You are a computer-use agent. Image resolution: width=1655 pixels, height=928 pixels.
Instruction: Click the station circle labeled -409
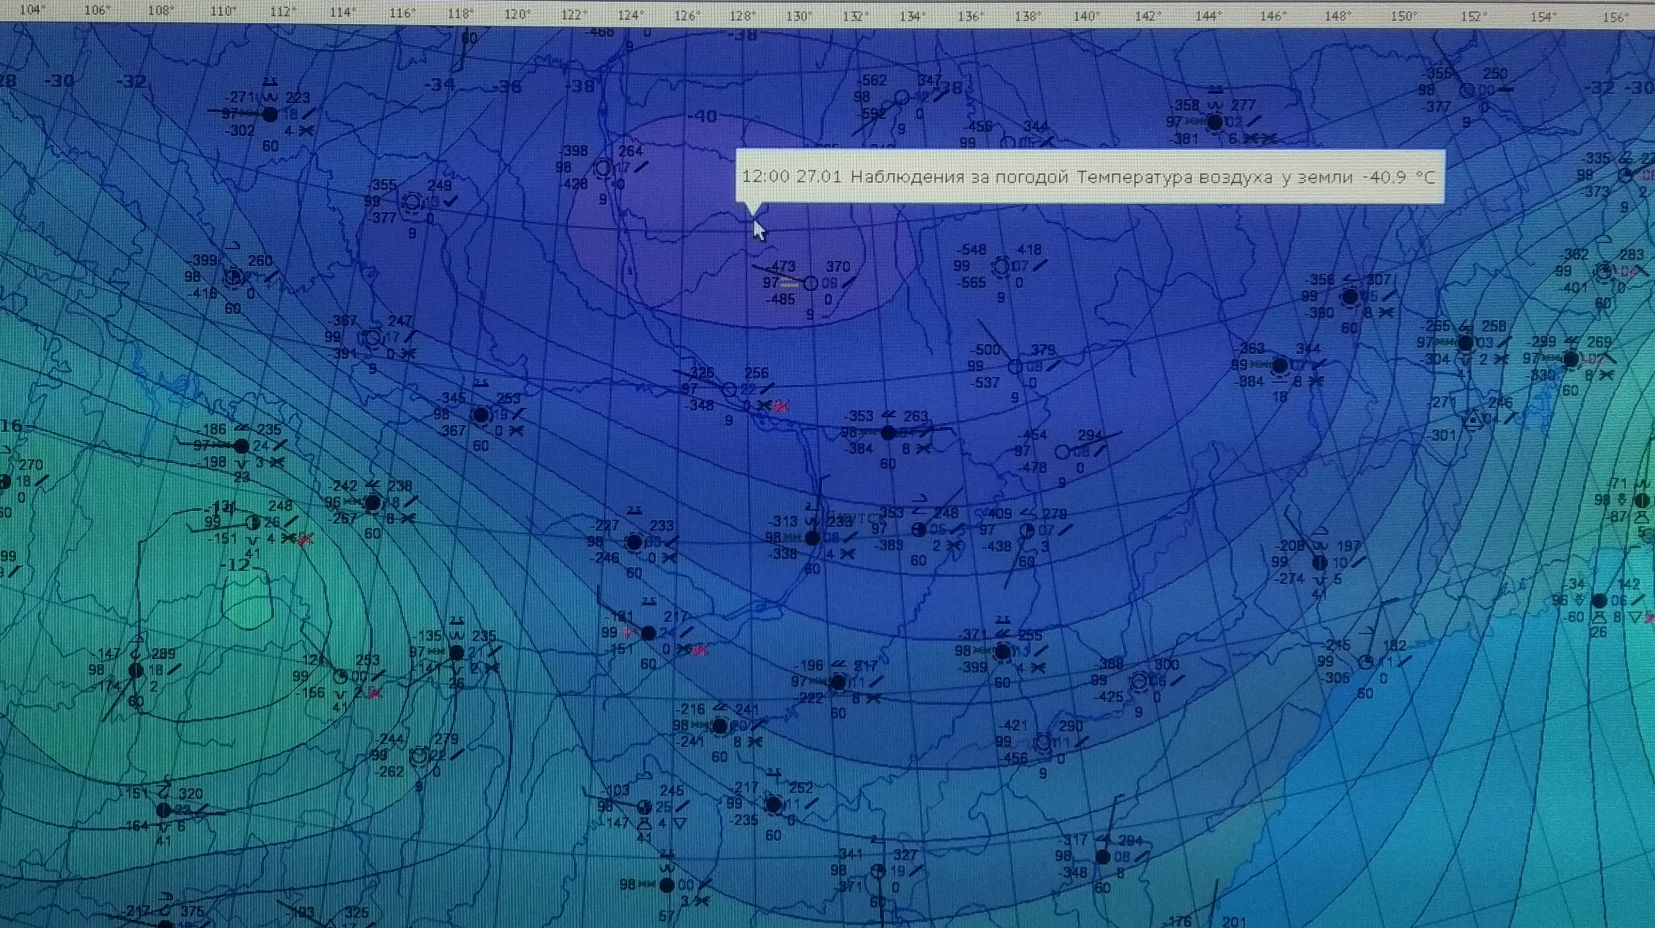[x=1027, y=531]
